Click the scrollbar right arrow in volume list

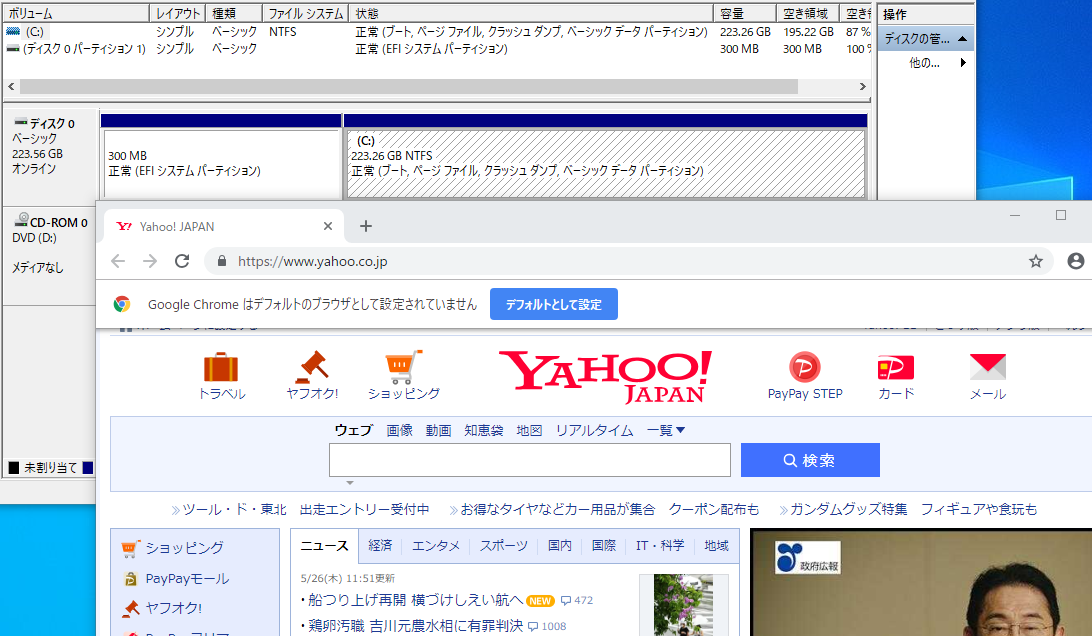click(862, 86)
